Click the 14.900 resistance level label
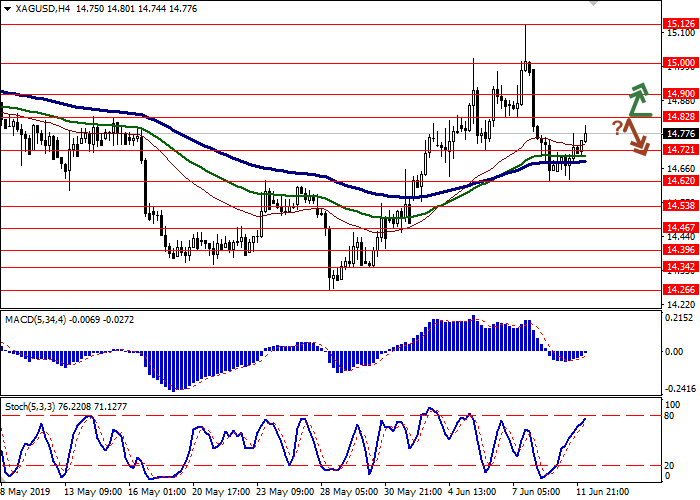 click(681, 94)
